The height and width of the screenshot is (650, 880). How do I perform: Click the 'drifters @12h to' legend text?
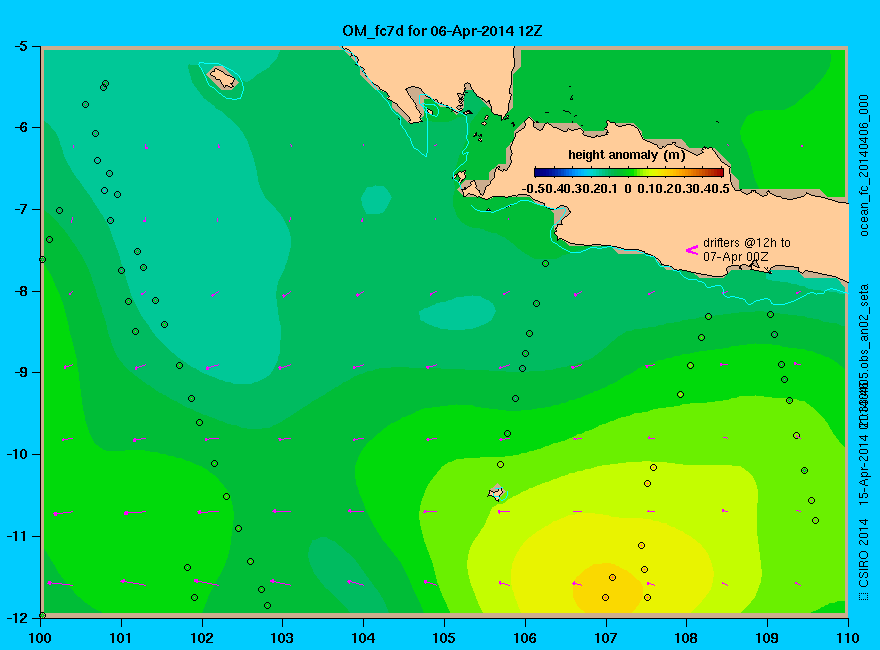click(746, 243)
